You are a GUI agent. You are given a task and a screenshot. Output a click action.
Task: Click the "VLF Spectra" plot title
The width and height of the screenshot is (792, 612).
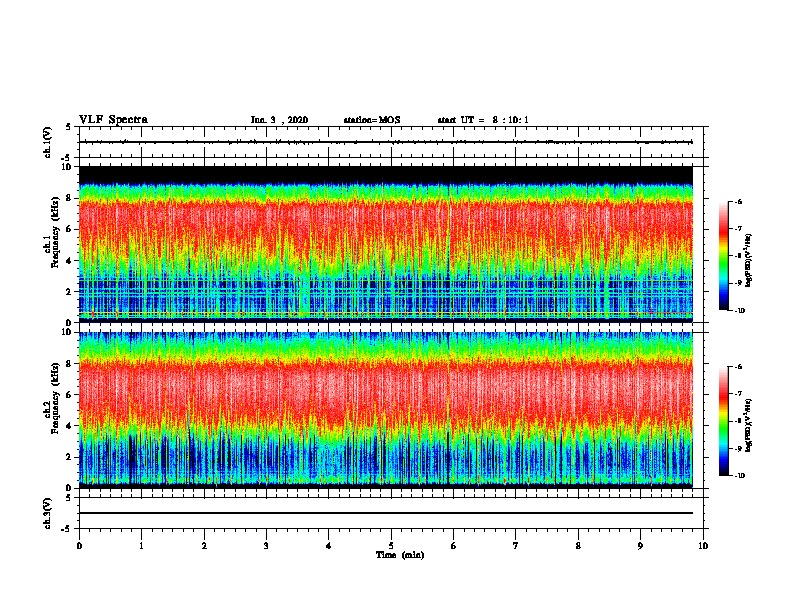[113, 120]
